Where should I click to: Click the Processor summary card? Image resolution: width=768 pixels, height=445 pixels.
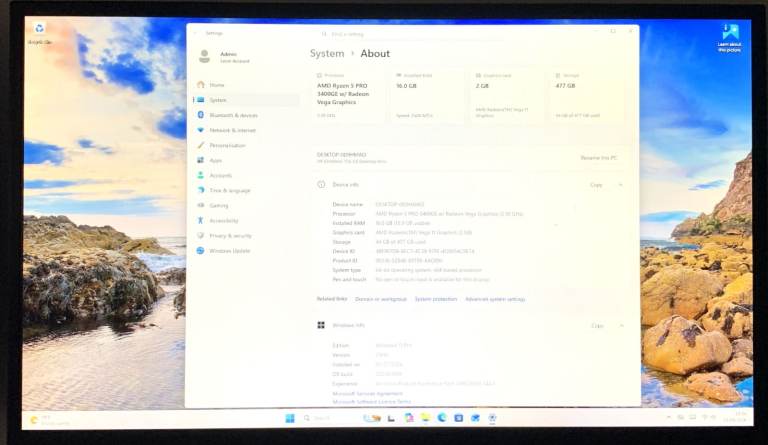point(349,95)
